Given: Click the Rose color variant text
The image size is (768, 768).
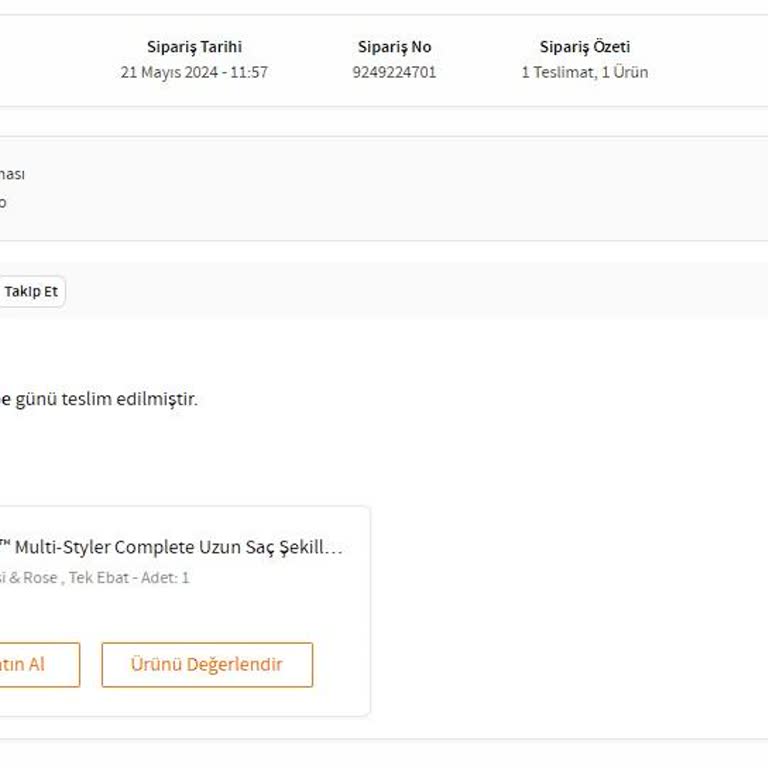Looking at the screenshot, I should click(x=38, y=578).
